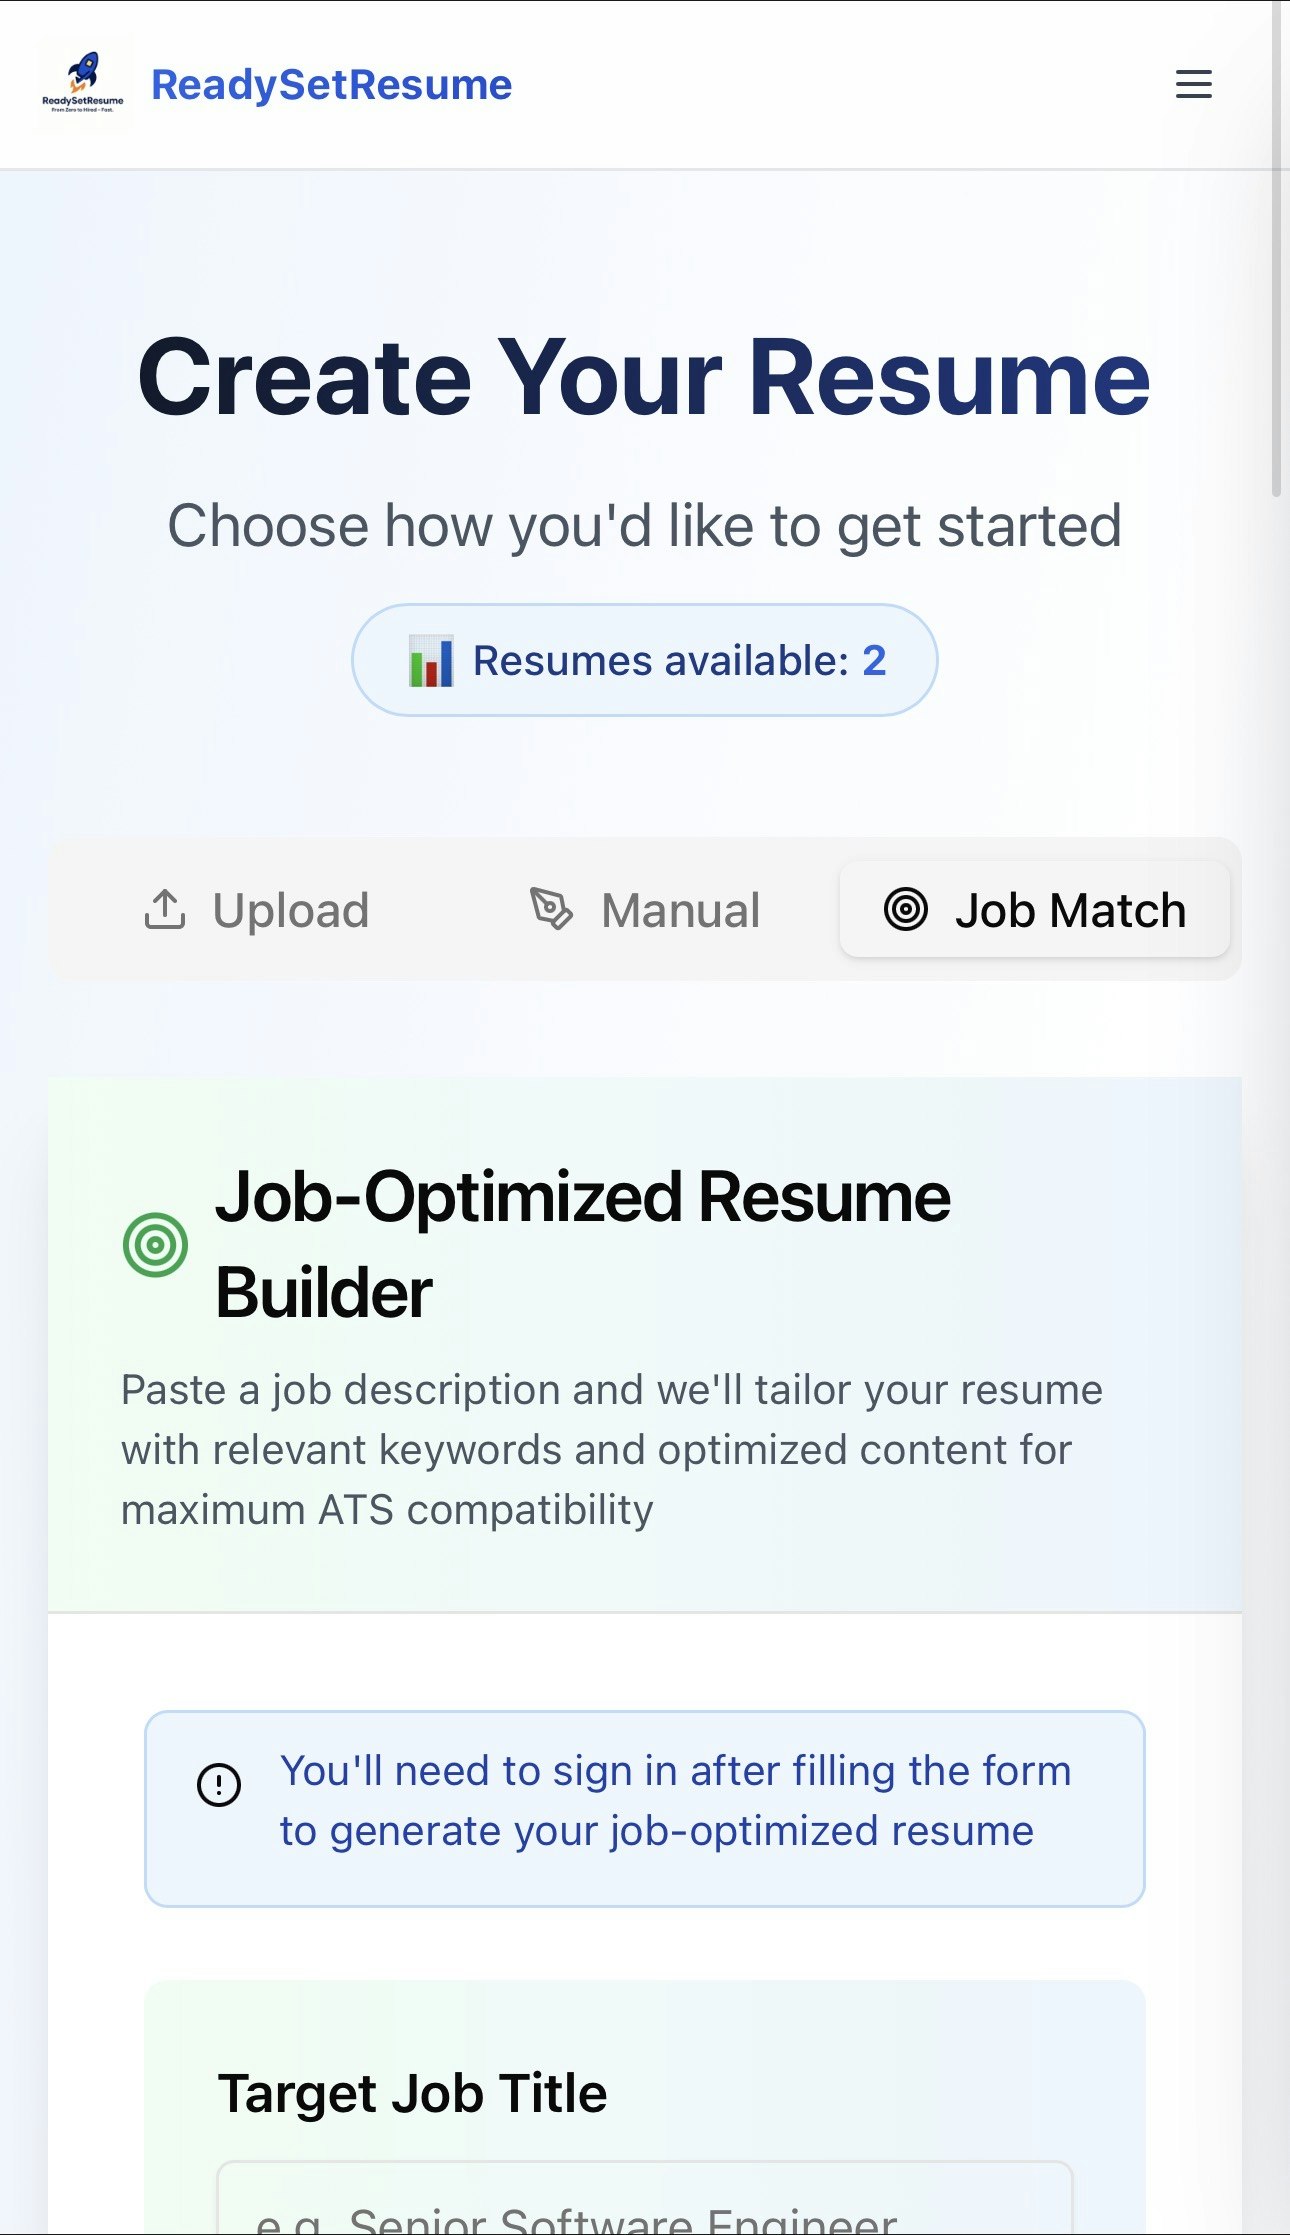Click the bar chart emoji icon

431,661
